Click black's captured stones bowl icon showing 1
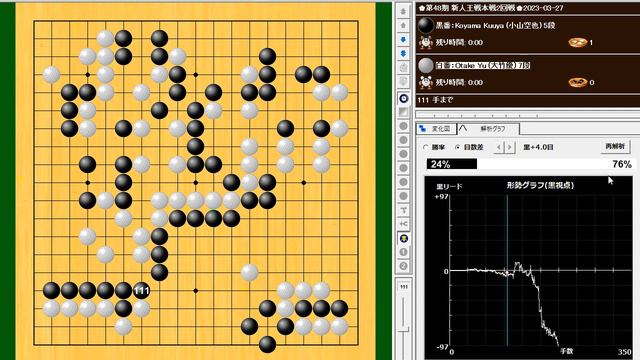 (578, 42)
